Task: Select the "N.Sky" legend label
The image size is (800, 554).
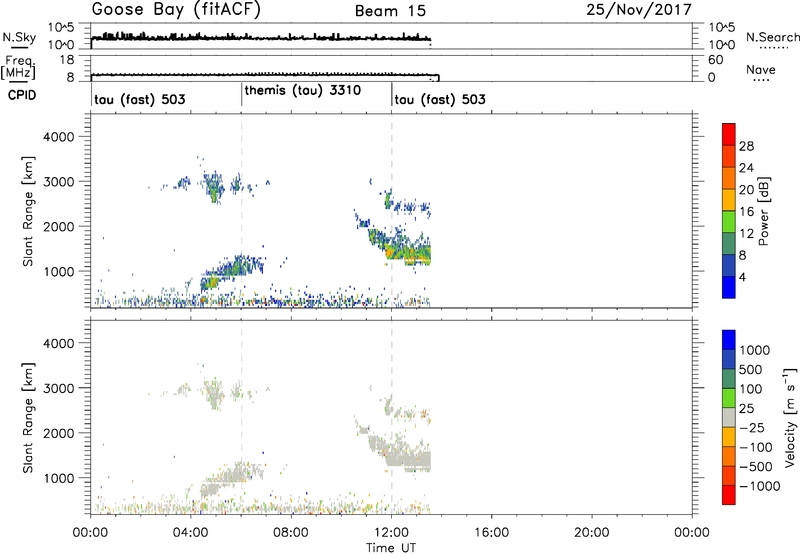Action: 19,37
